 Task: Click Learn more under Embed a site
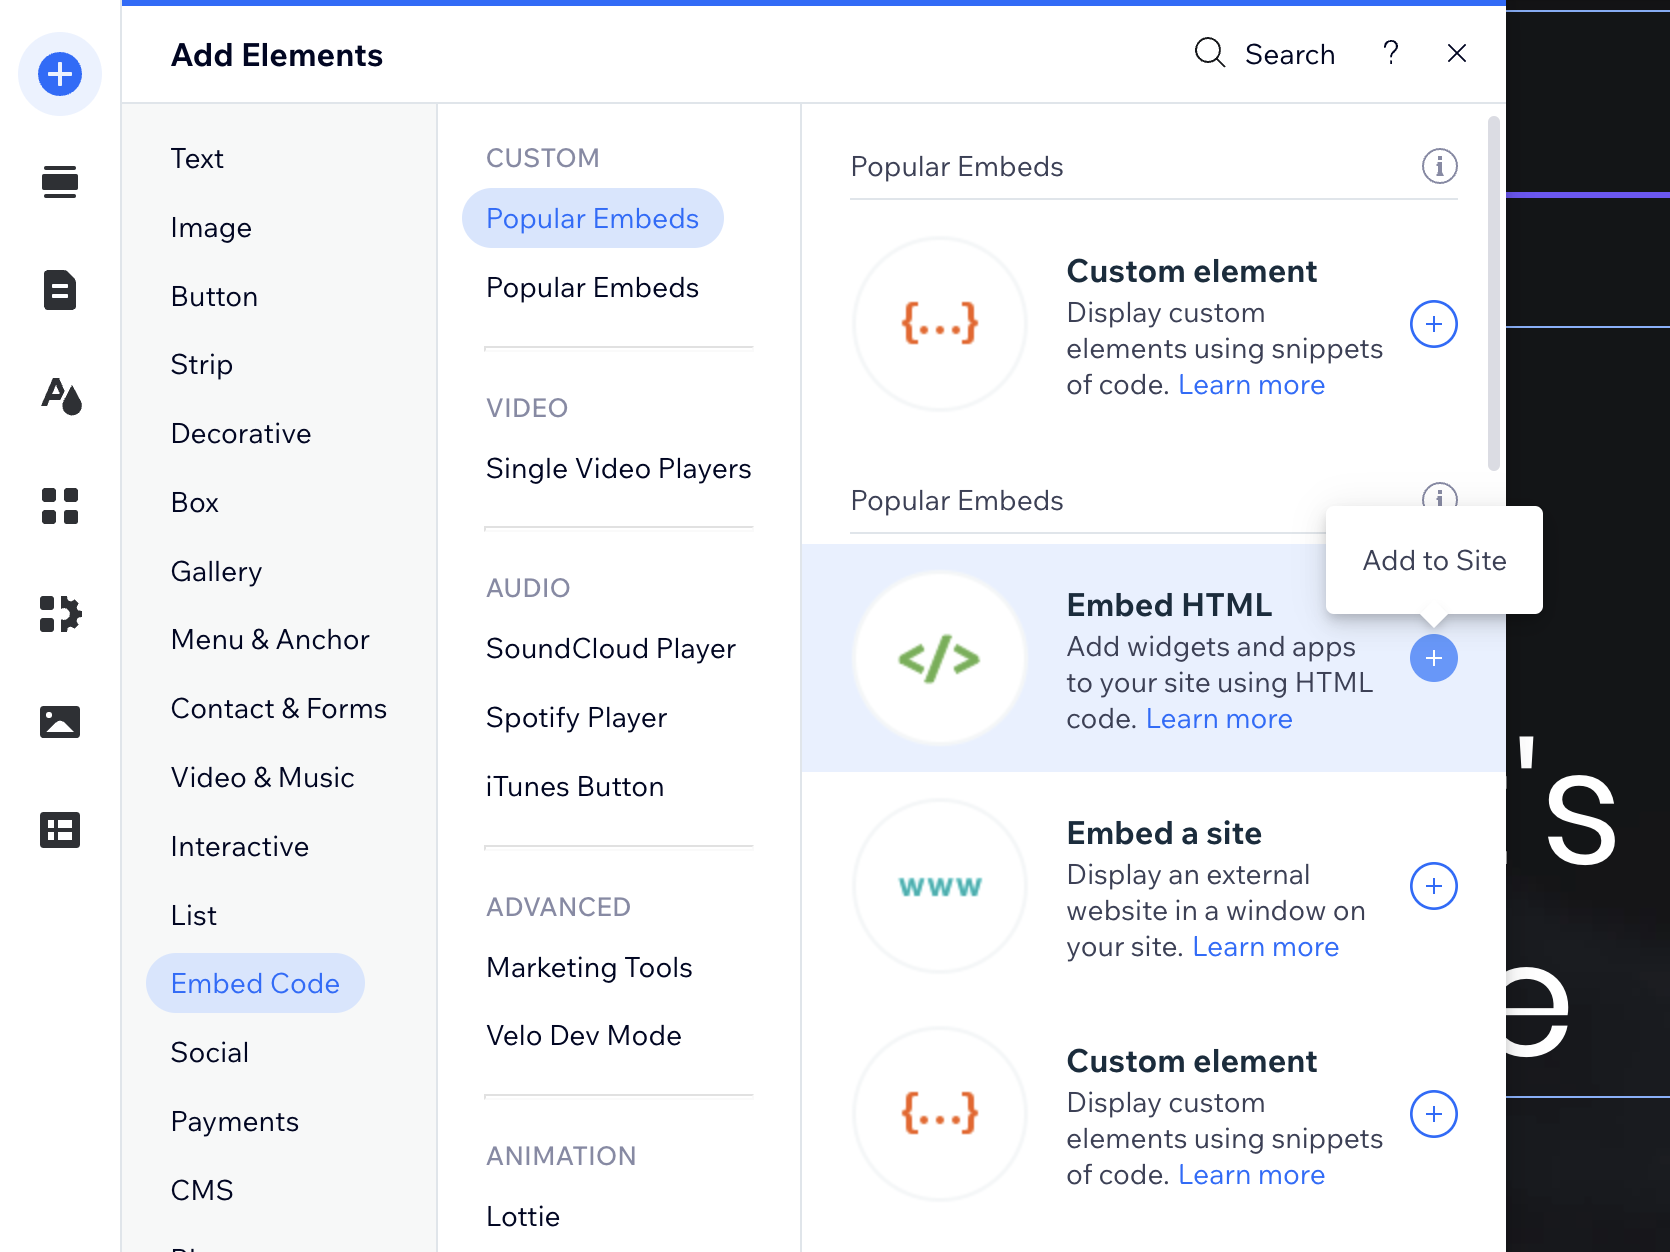tap(1265, 946)
